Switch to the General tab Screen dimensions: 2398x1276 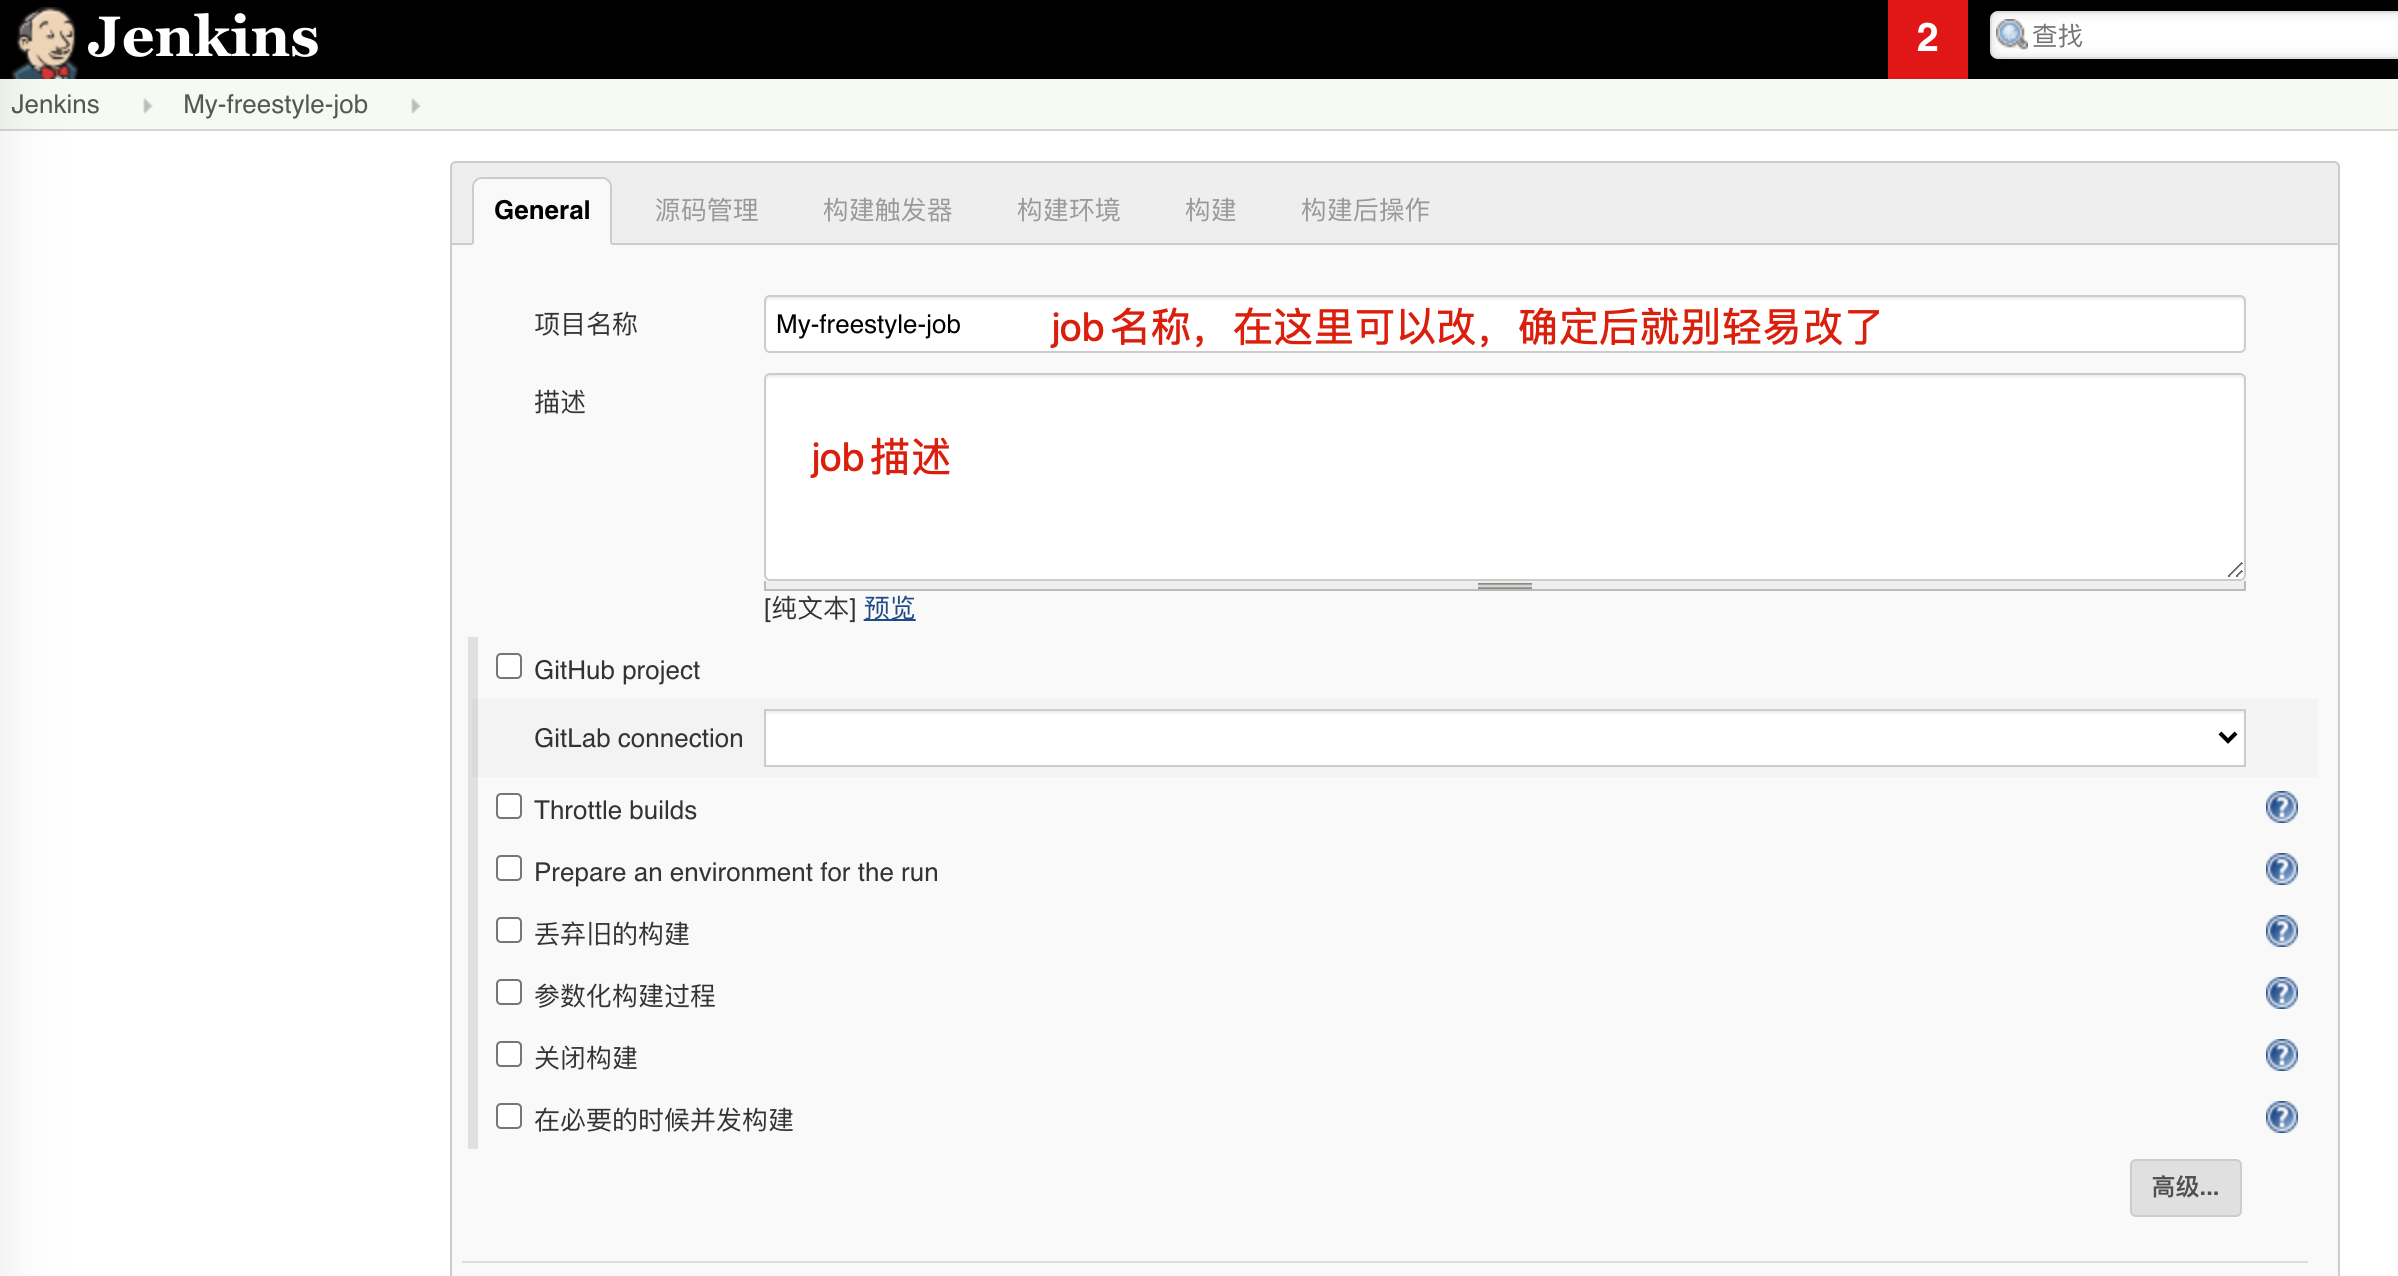(542, 210)
